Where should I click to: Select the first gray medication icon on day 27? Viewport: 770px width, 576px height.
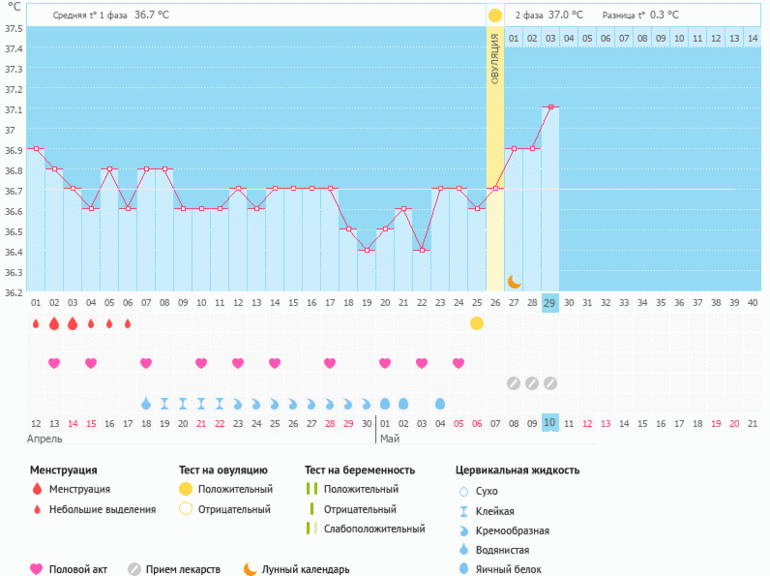click(x=514, y=383)
